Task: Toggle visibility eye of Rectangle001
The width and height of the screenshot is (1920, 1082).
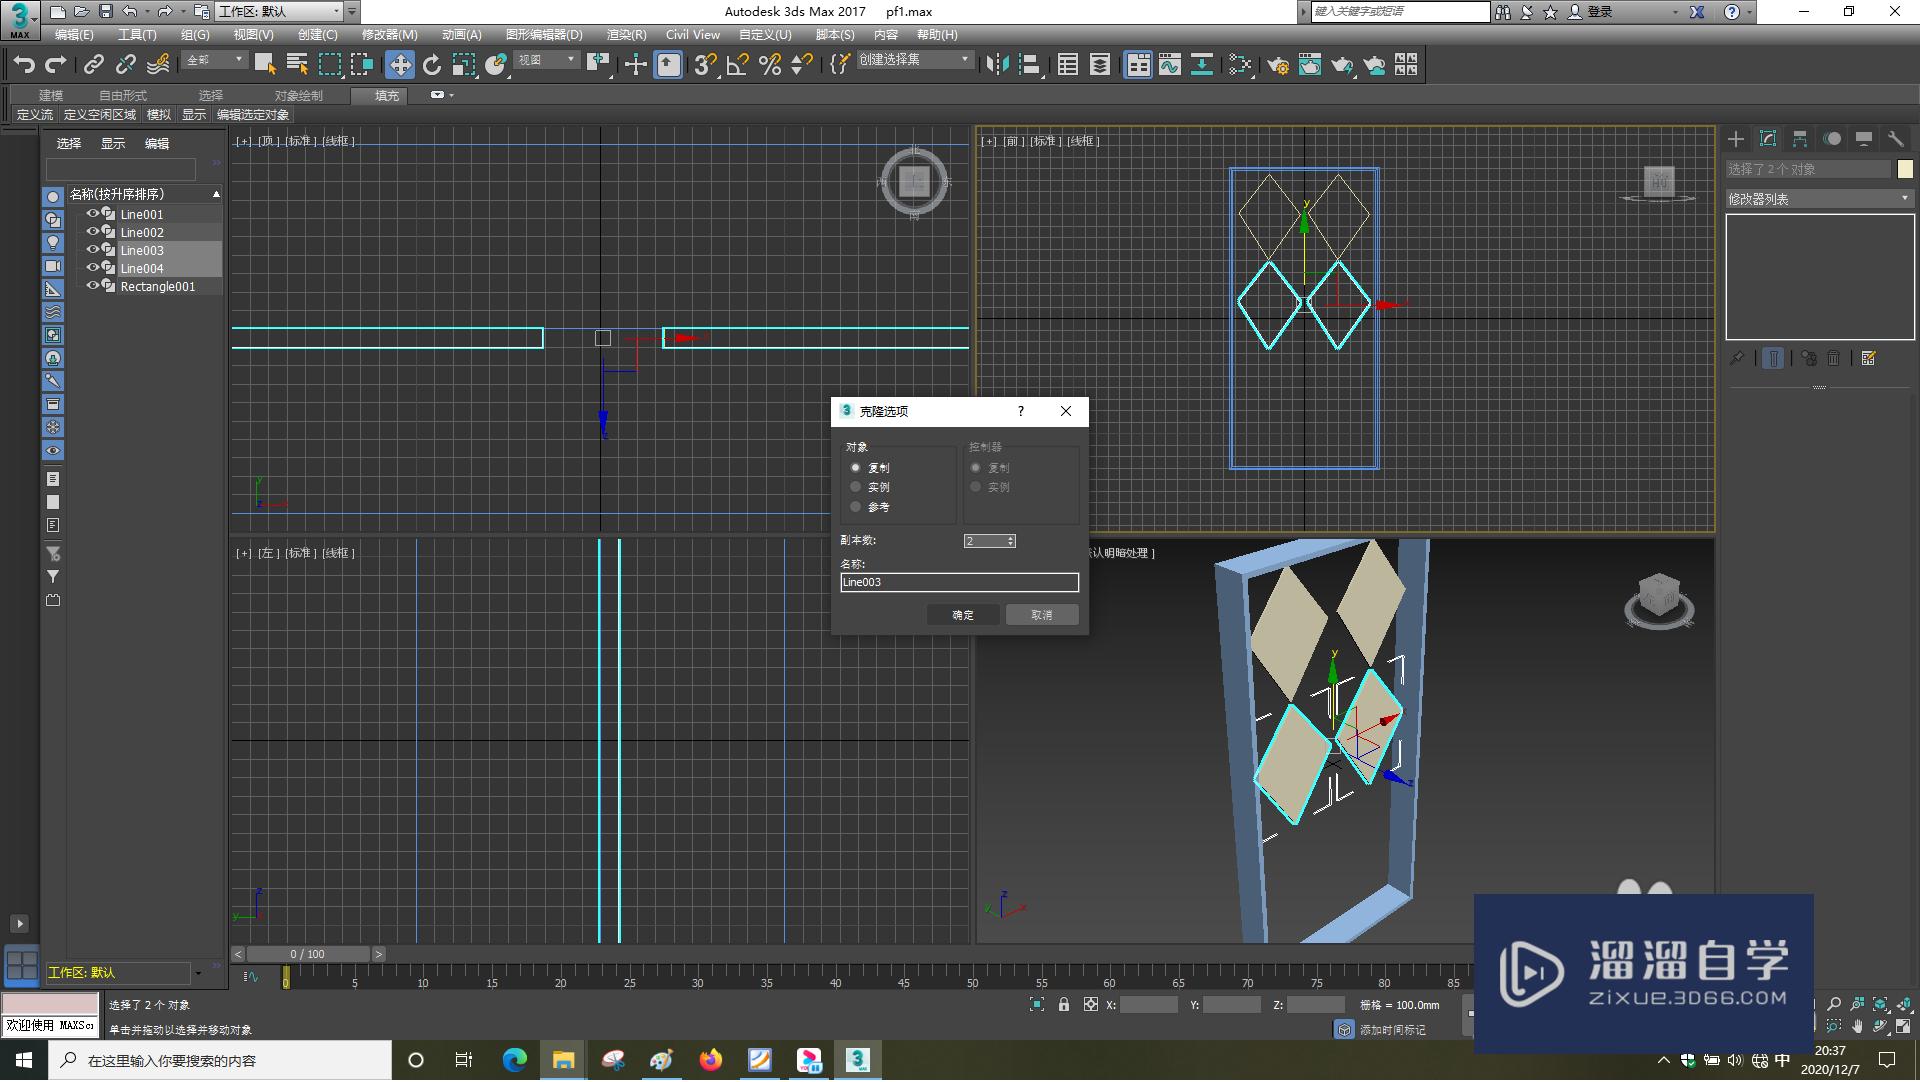Action: click(92, 286)
